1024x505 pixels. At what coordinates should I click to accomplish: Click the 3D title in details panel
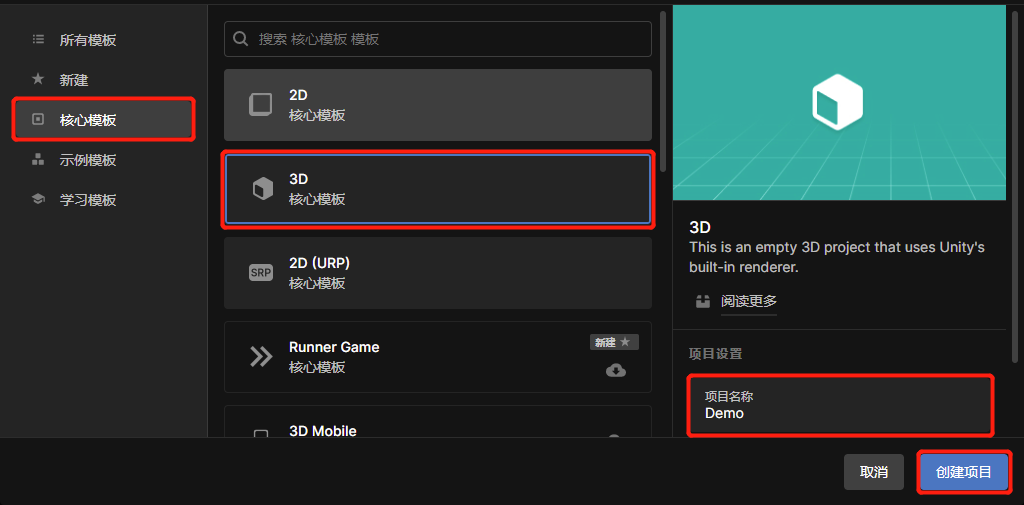click(x=699, y=227)
